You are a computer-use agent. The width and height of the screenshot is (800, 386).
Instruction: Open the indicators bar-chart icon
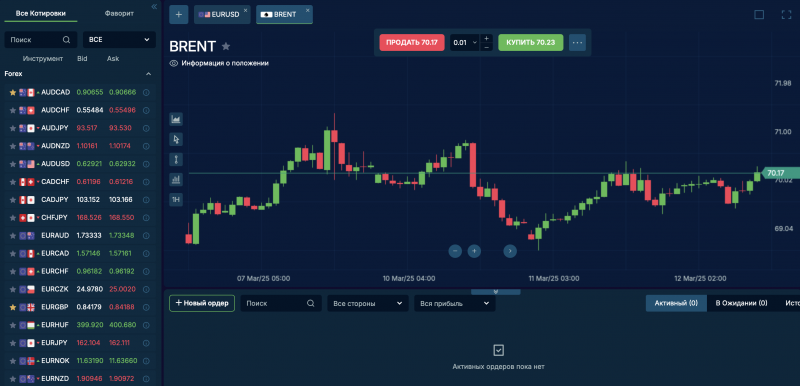coord(176,179)
